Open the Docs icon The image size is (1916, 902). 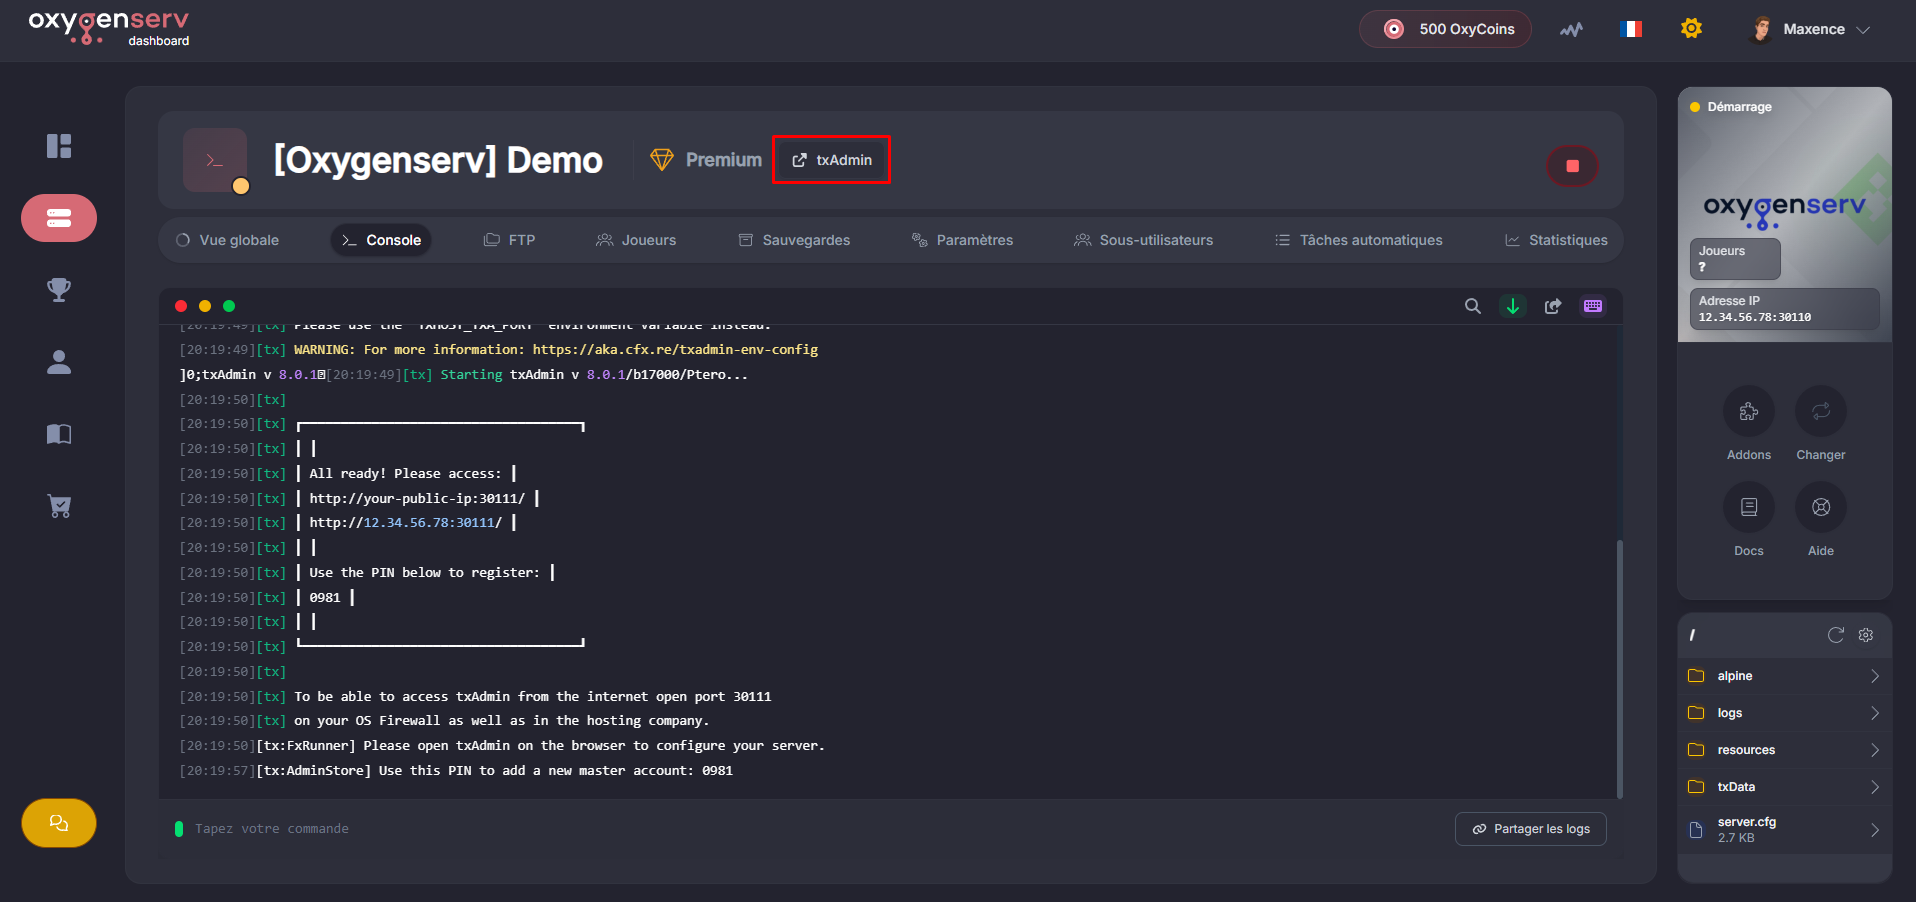point(1748,508)
